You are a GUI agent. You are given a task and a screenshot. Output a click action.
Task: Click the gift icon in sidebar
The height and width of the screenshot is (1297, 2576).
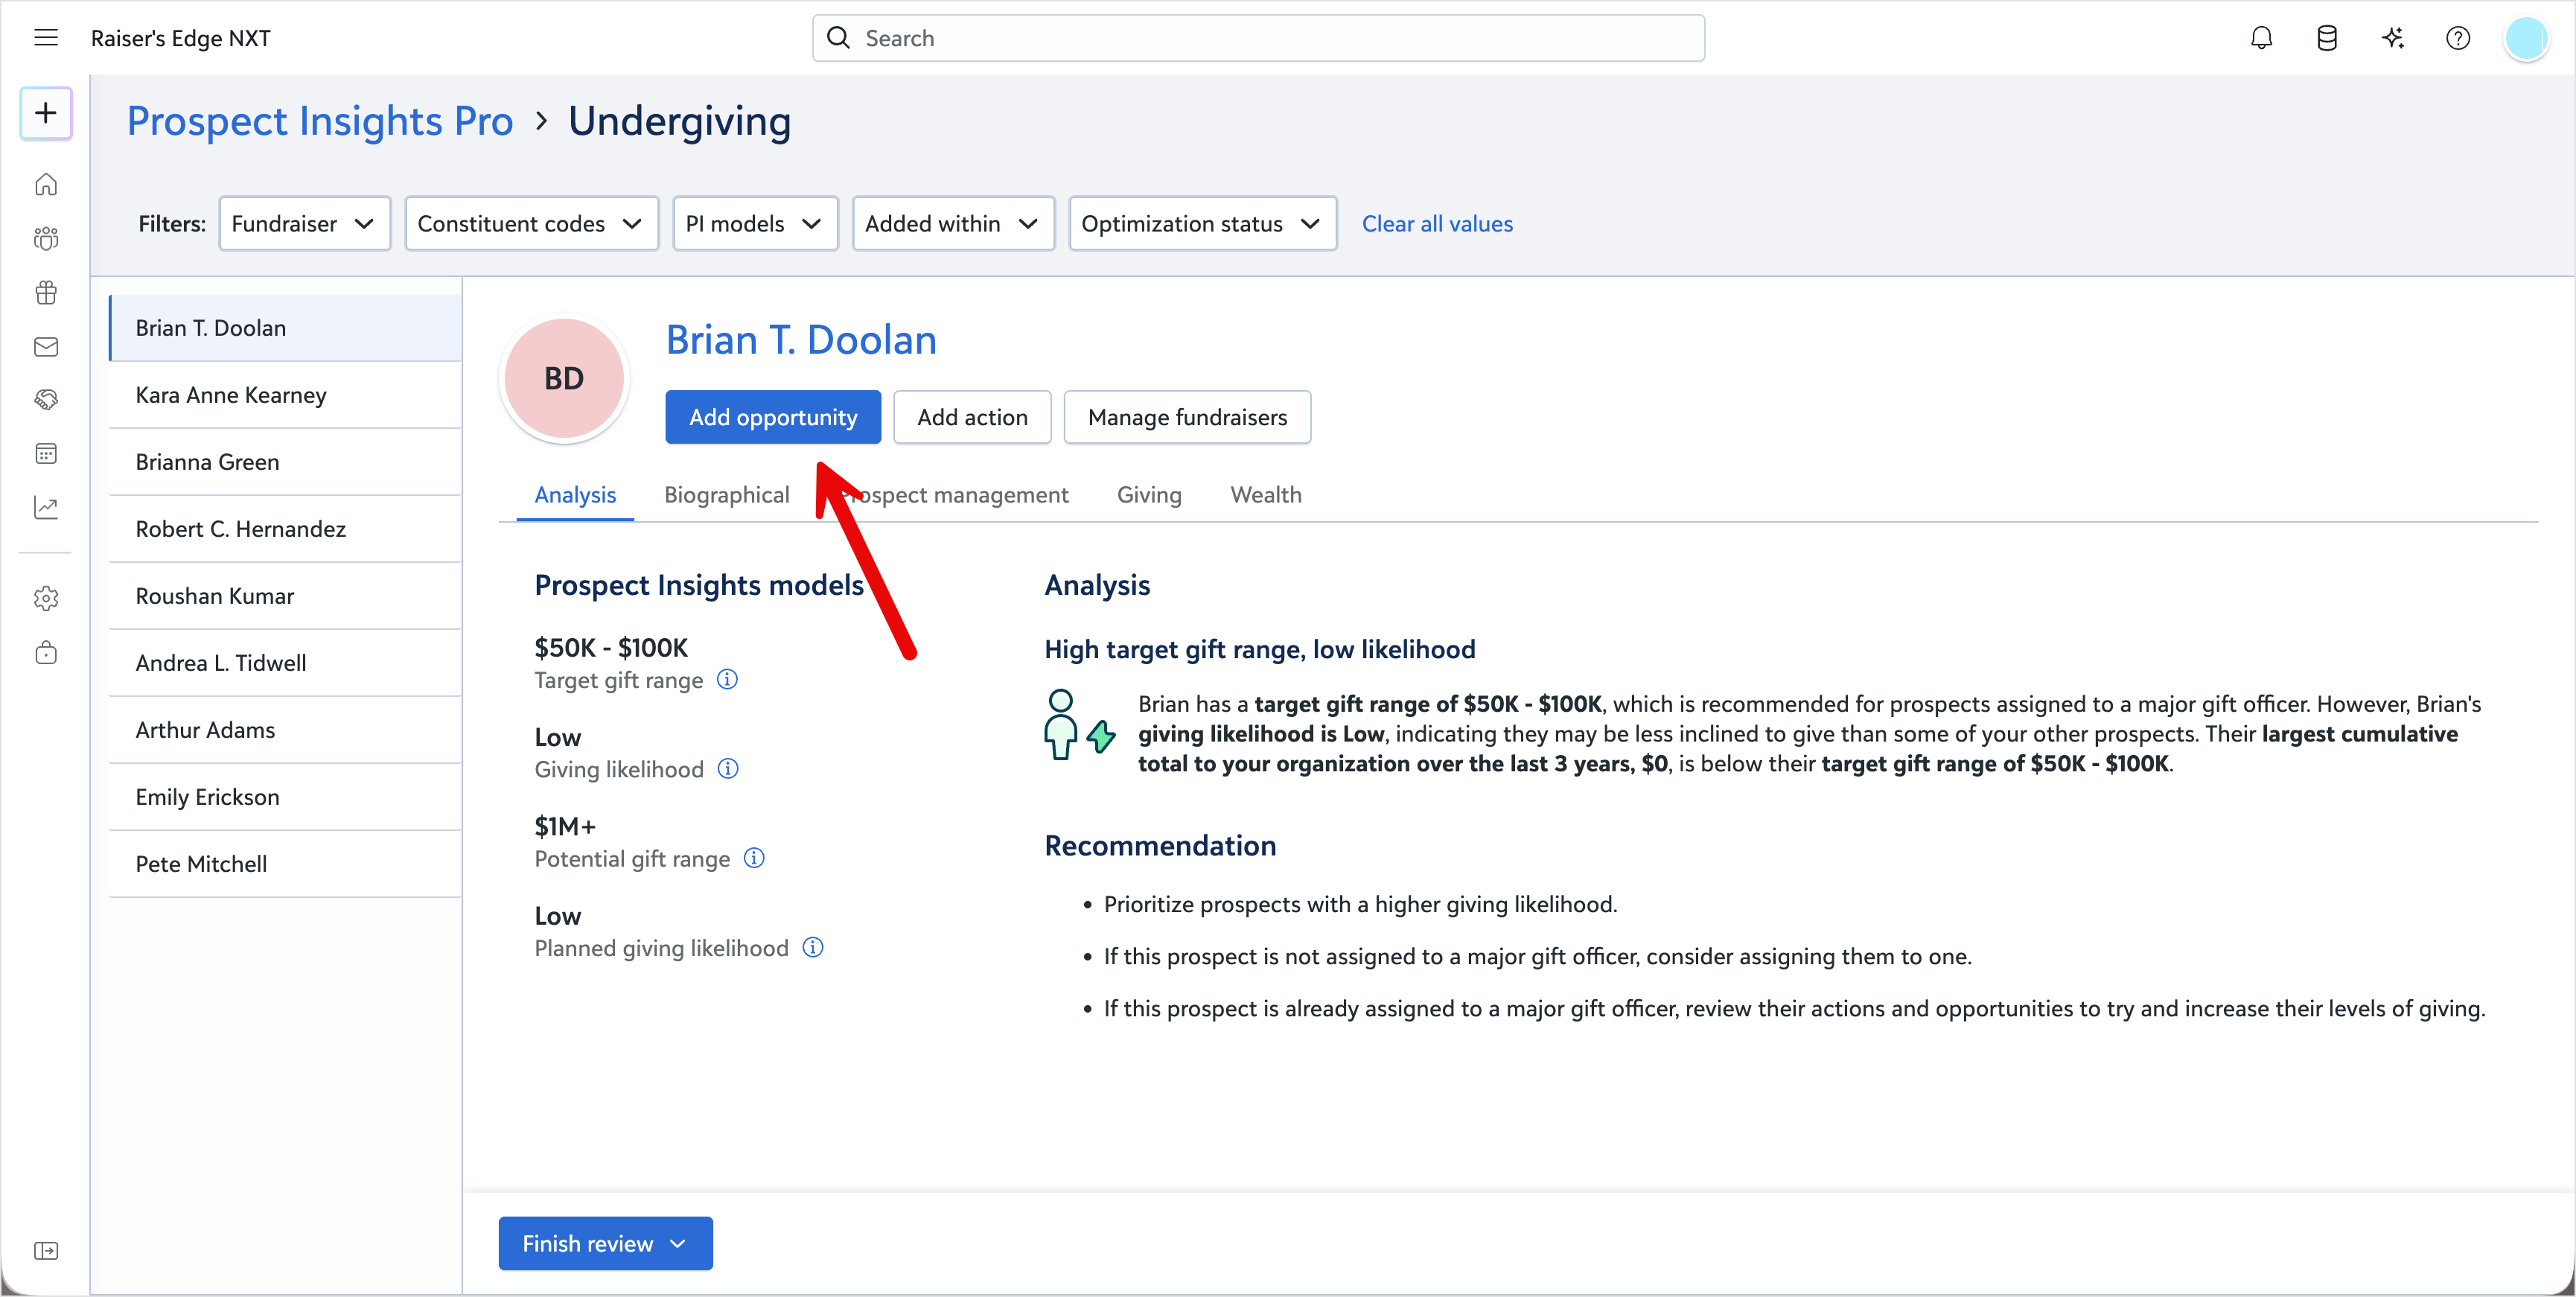46,292
